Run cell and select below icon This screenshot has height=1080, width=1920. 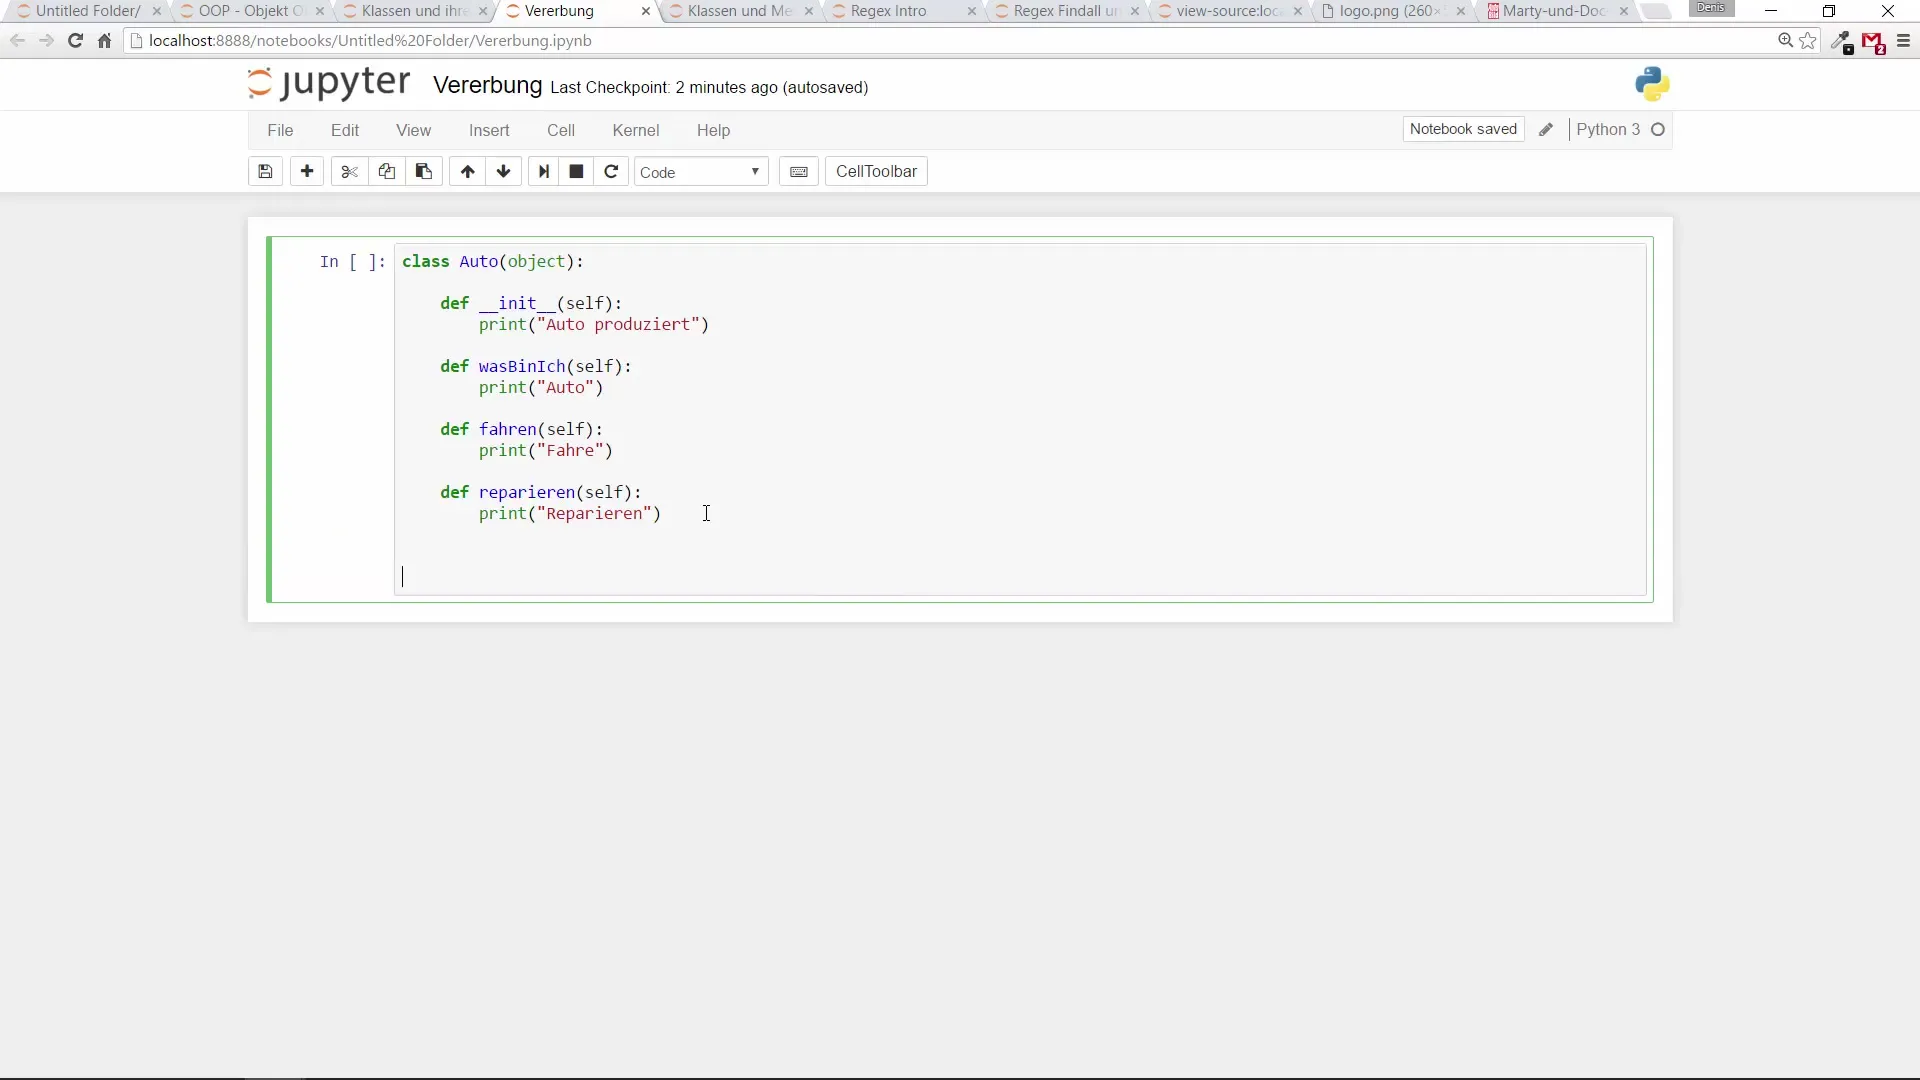click(x=543, y=172)
